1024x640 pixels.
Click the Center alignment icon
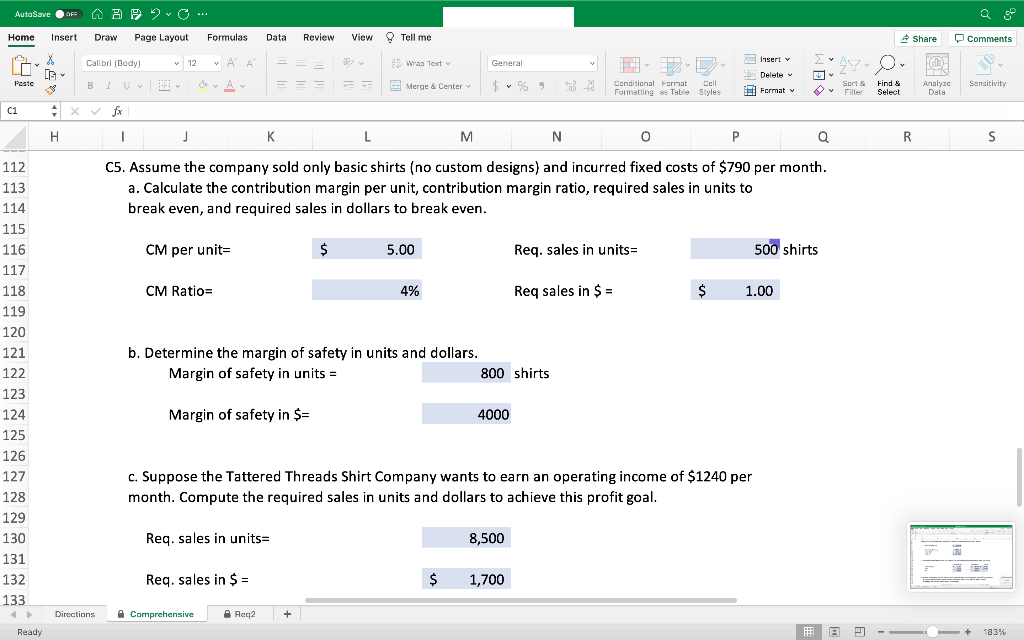tap(300, 85)
